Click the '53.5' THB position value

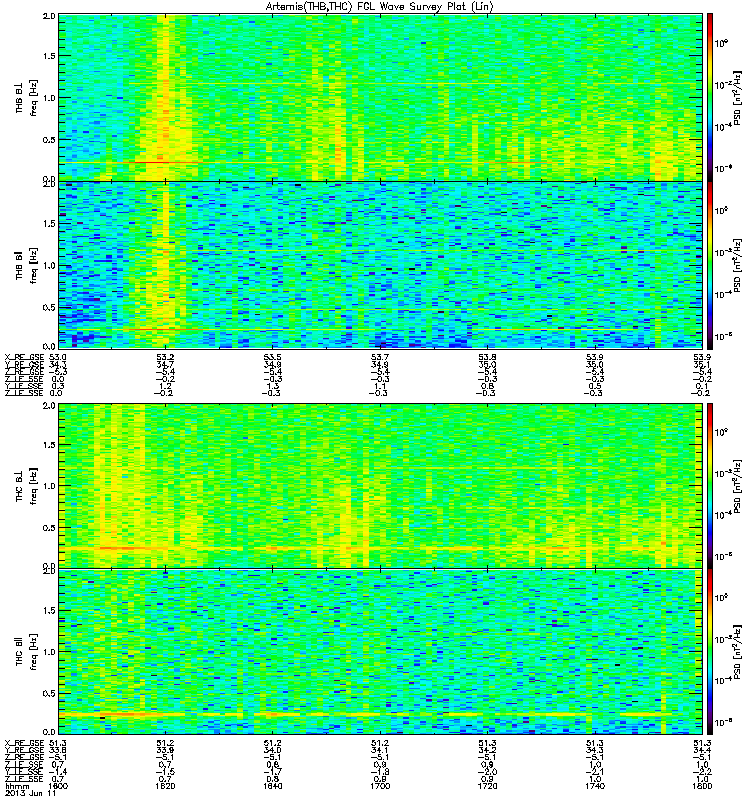click(x=272, y=357)
